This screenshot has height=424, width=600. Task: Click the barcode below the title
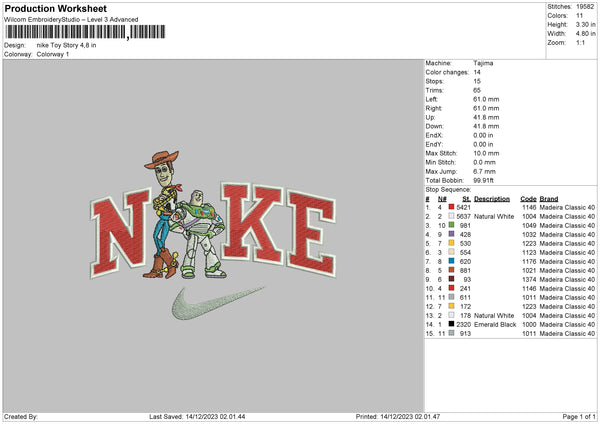[x=85, y=32]
